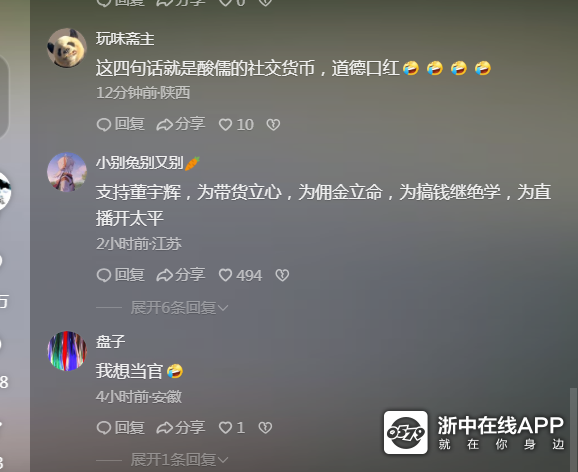Share 小别兔别又别's comment
578x472 pixels.
tap(181, 275)
